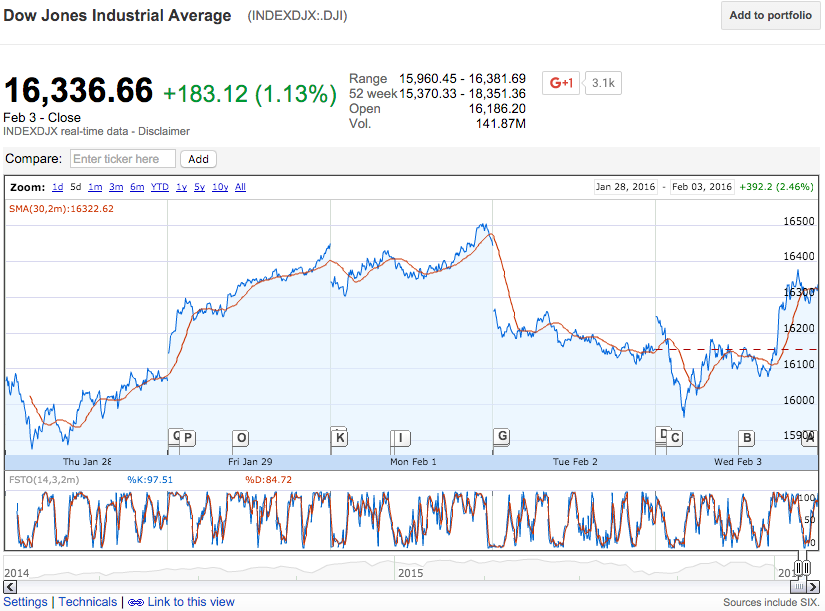Set chart zoom to 6m
This screenshot has height=611, width=825.
137,187
